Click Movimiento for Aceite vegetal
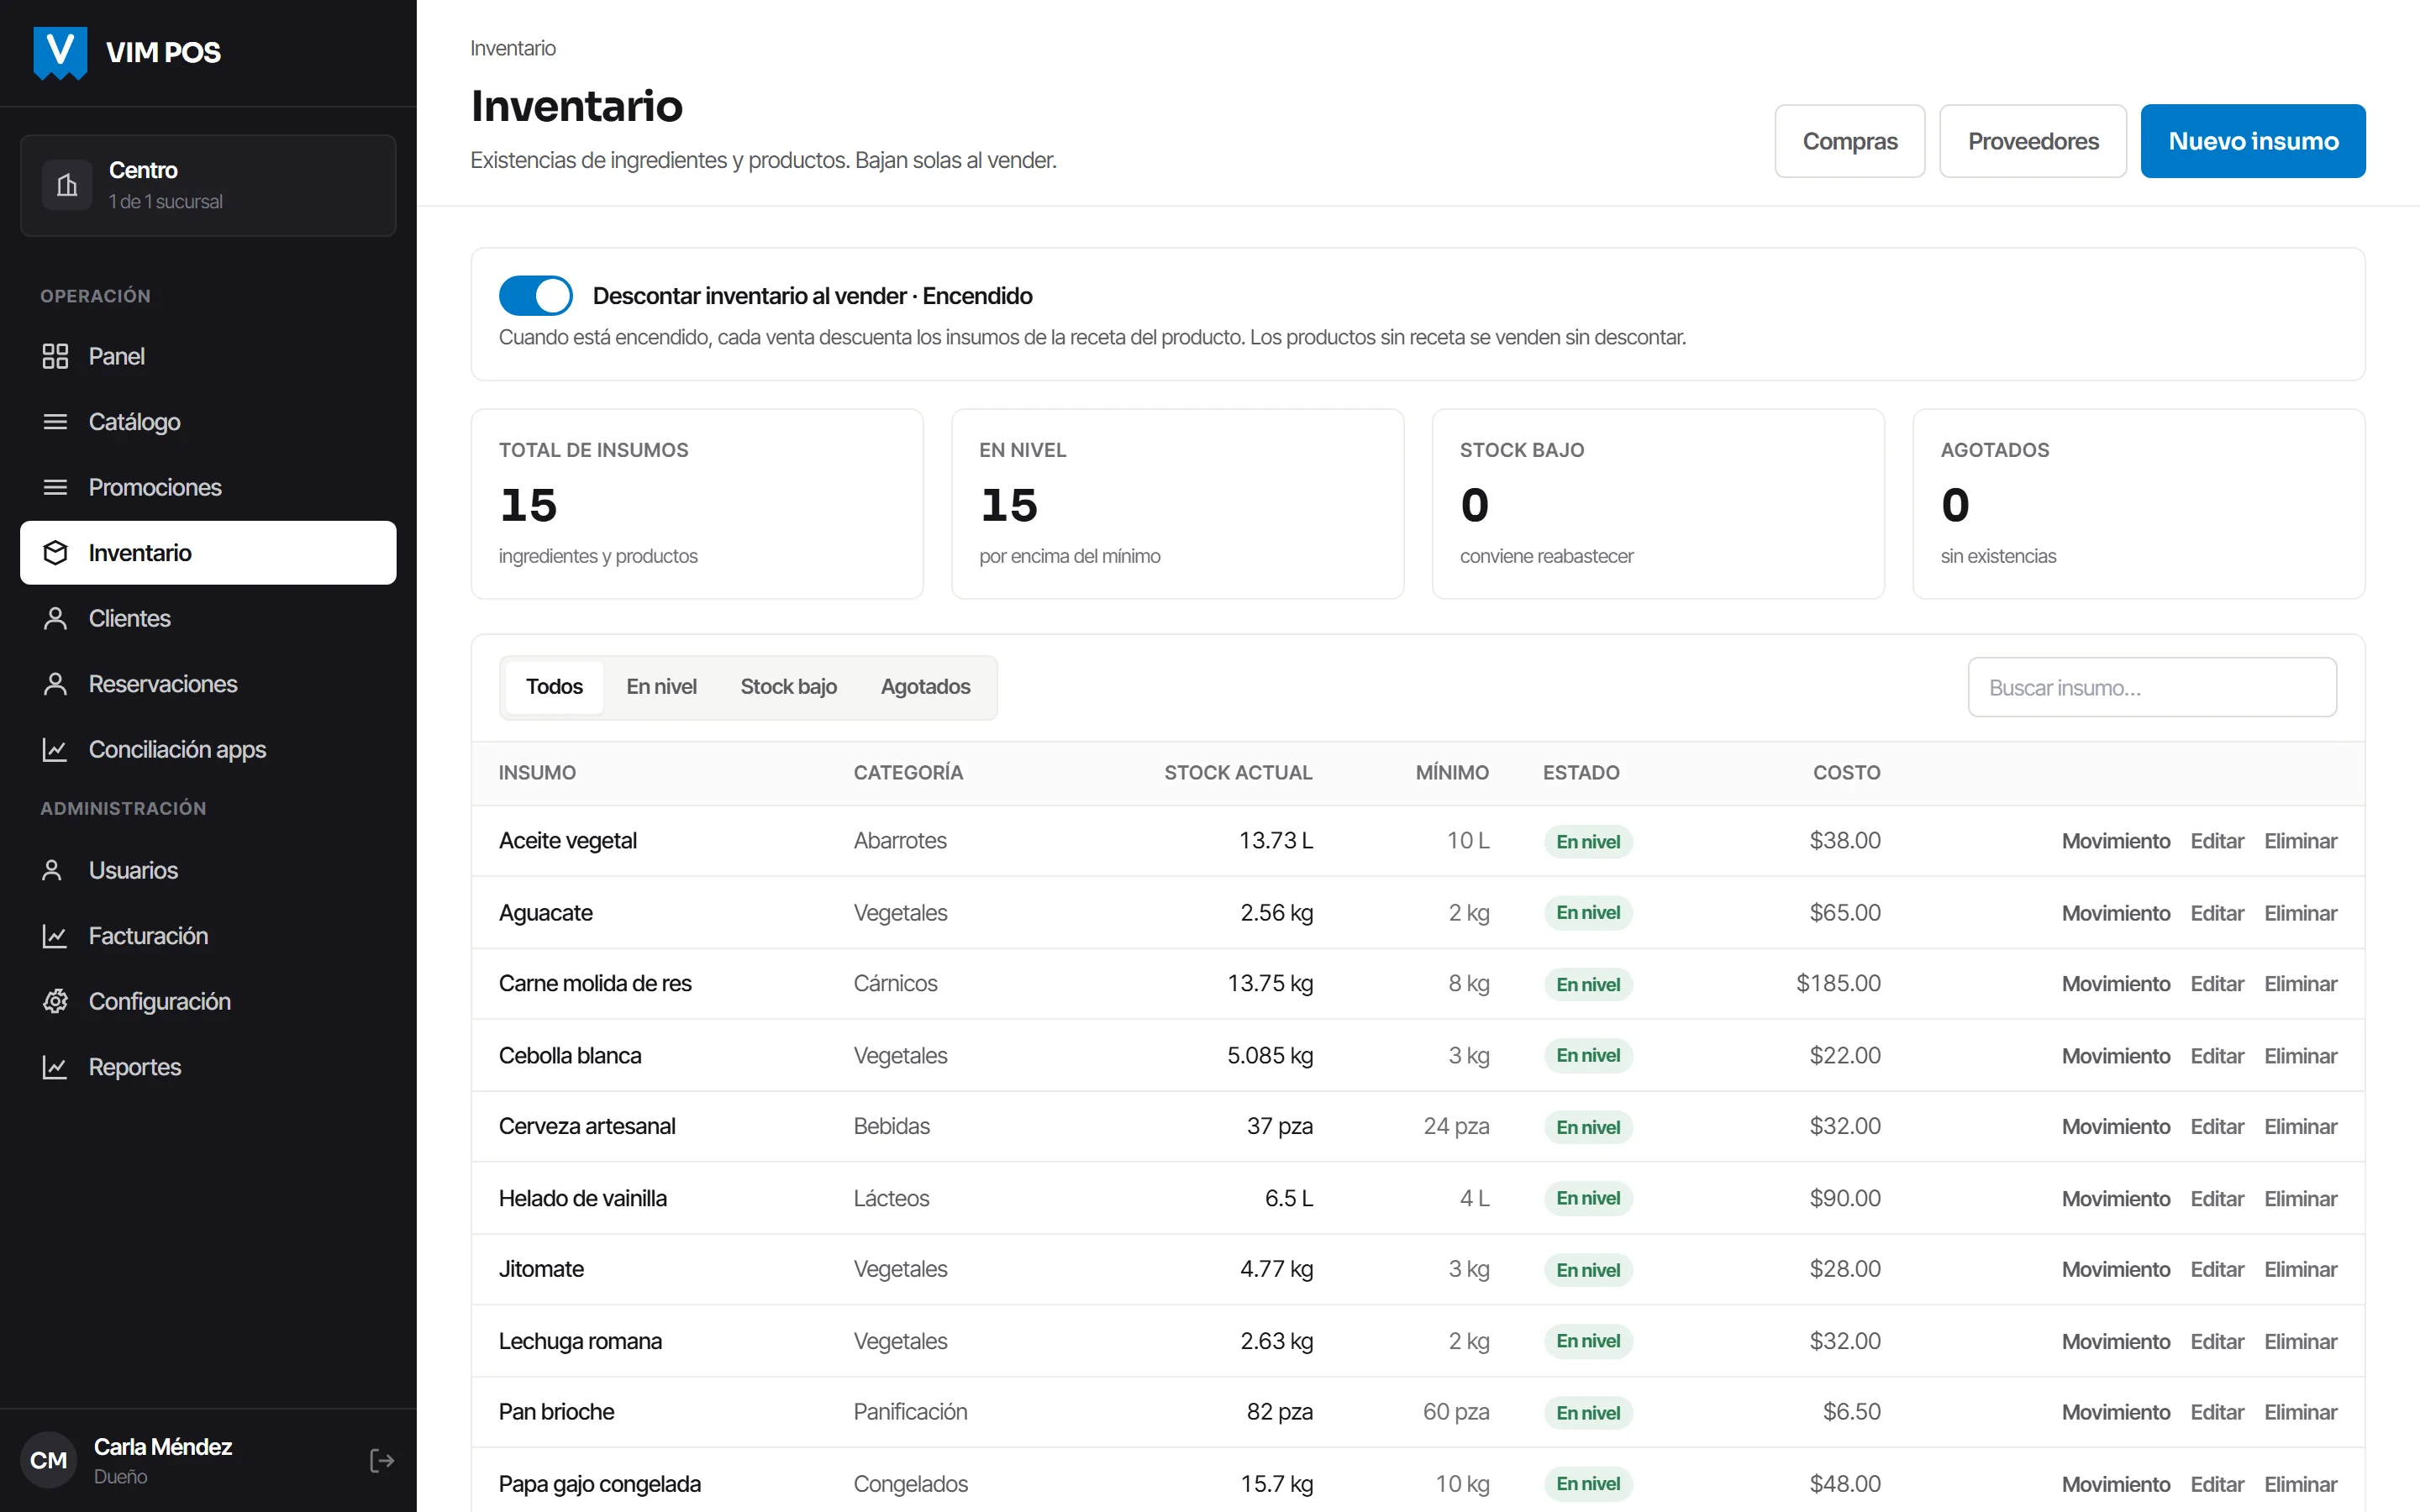This screenshot has width=2420, height=1512. tap(2115, 841)
